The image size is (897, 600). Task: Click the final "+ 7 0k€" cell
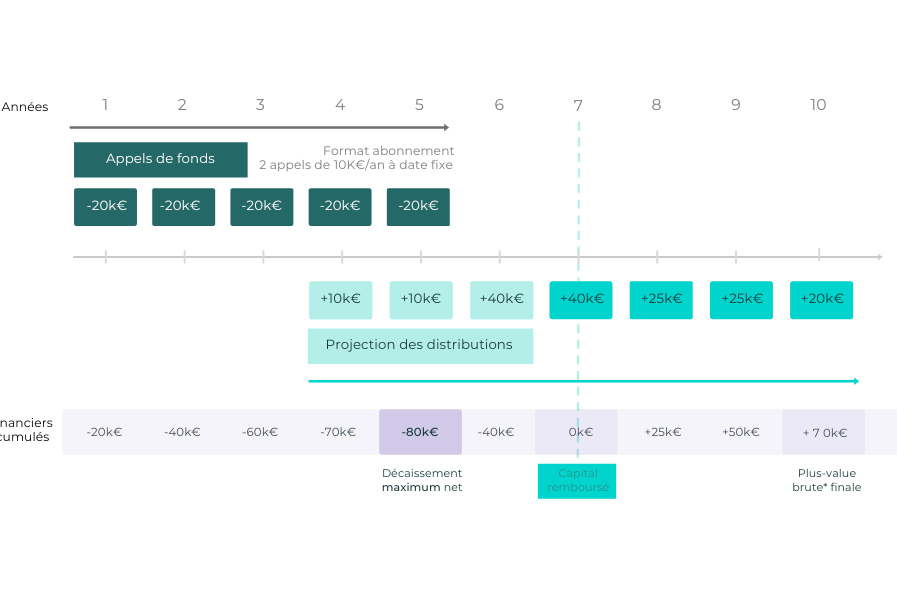click(824, 432)
